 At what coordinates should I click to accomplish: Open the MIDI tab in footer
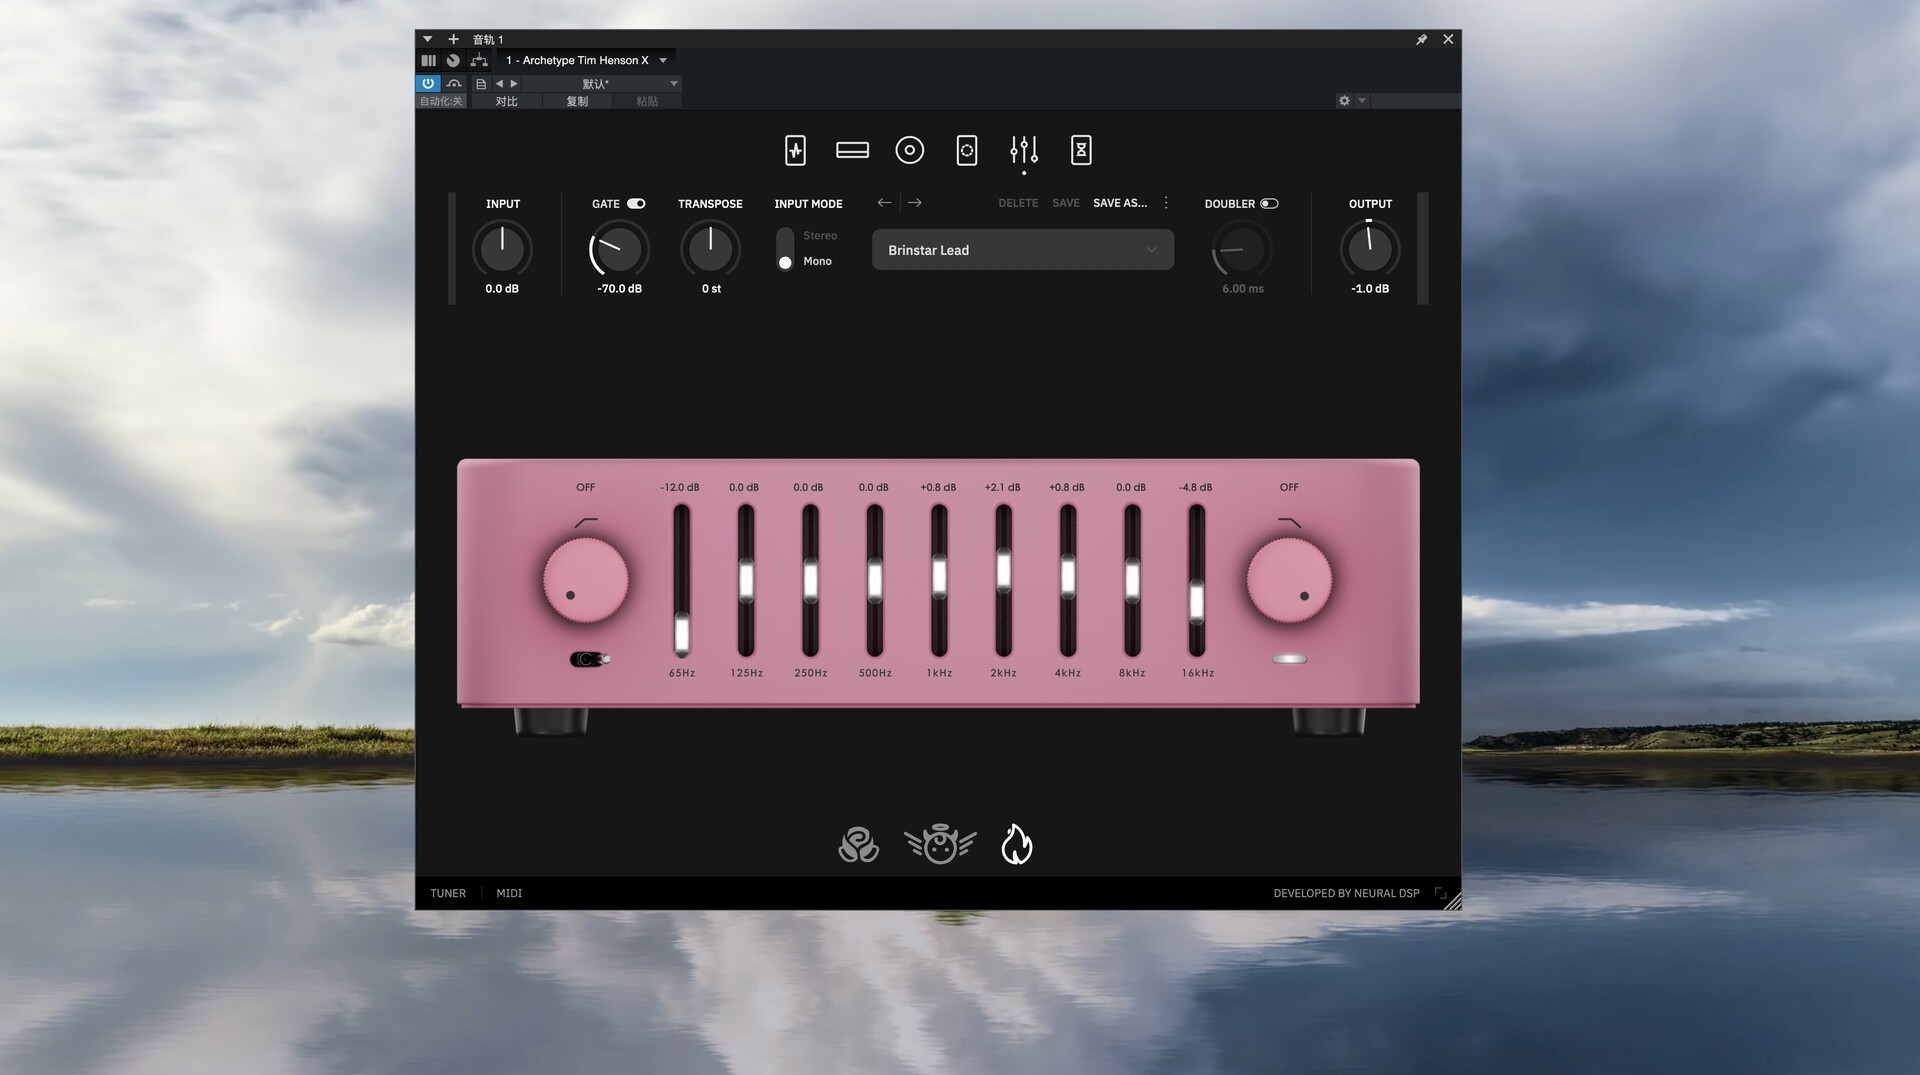coord(509,893)
